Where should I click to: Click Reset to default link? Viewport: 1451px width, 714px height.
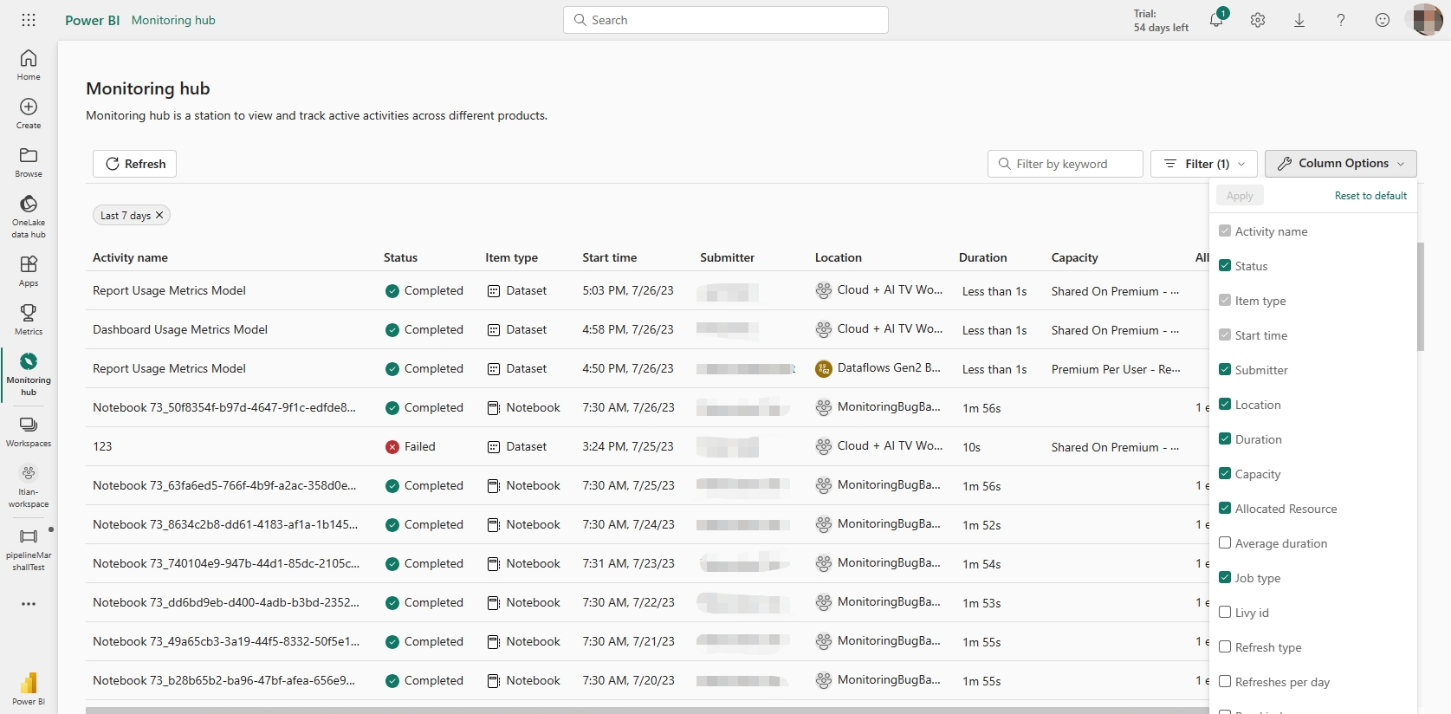click(1371, 196)
